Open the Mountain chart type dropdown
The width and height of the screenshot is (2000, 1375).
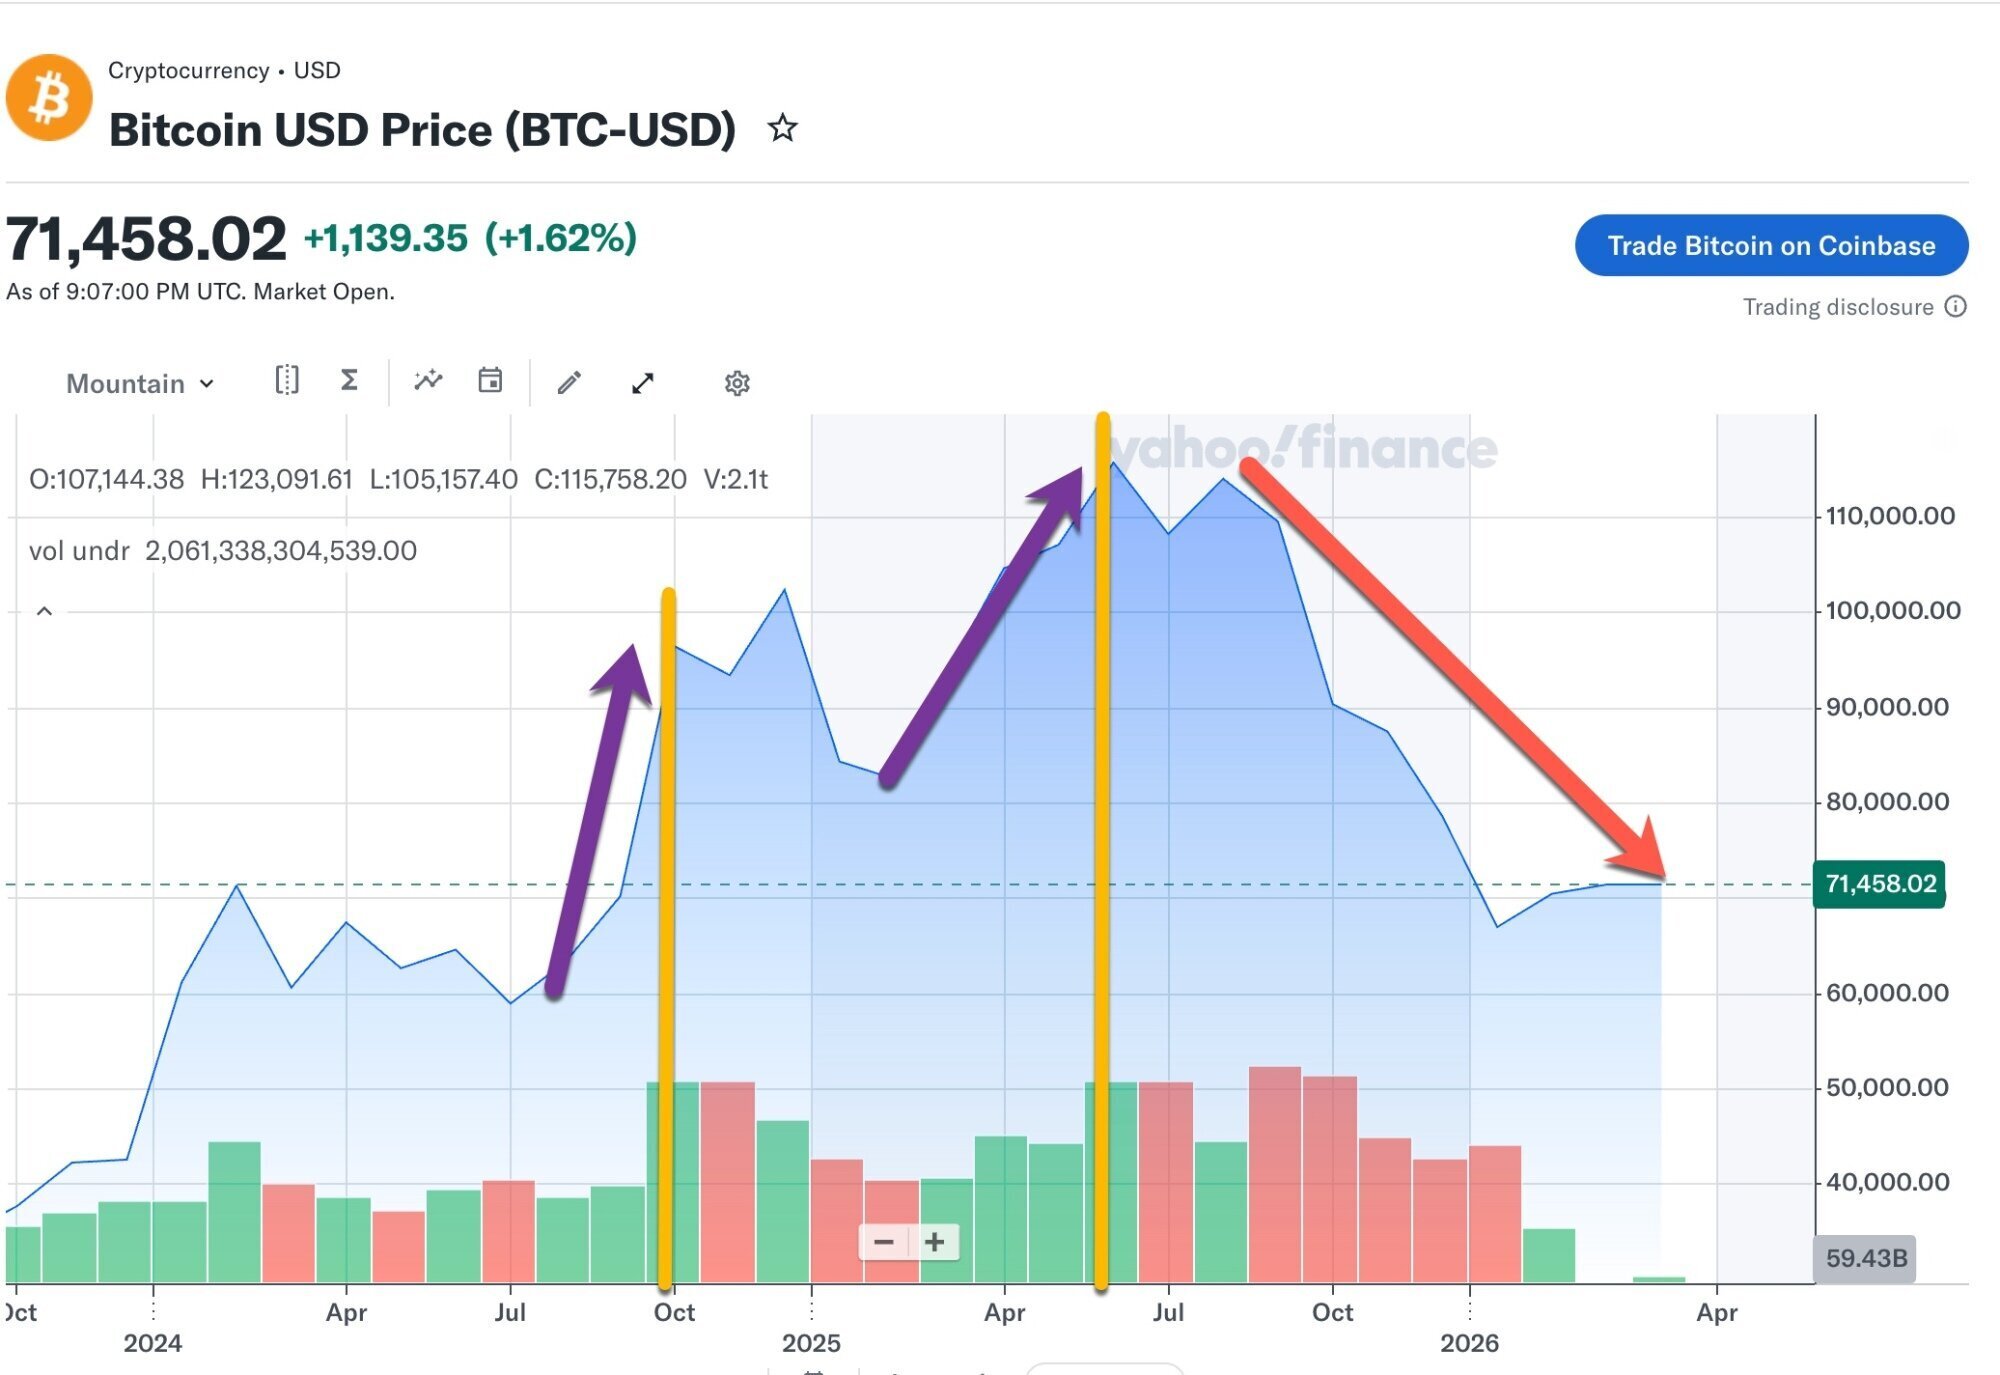(140, 384)
